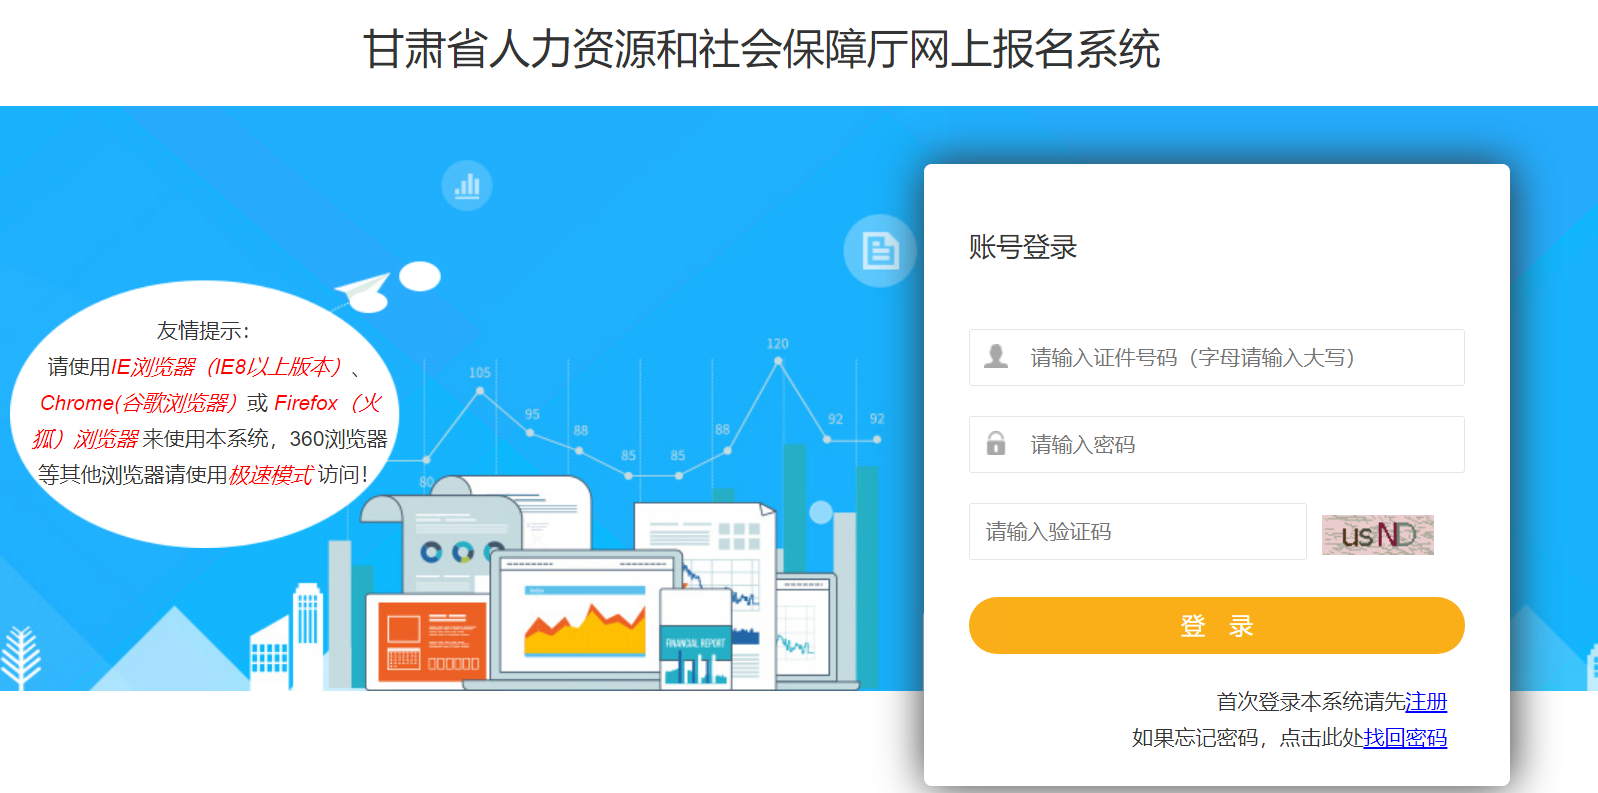1598x793 pixels.
Task: Click the paper airplane graphic
Action: pyautogui.click(x=362, y=292)
